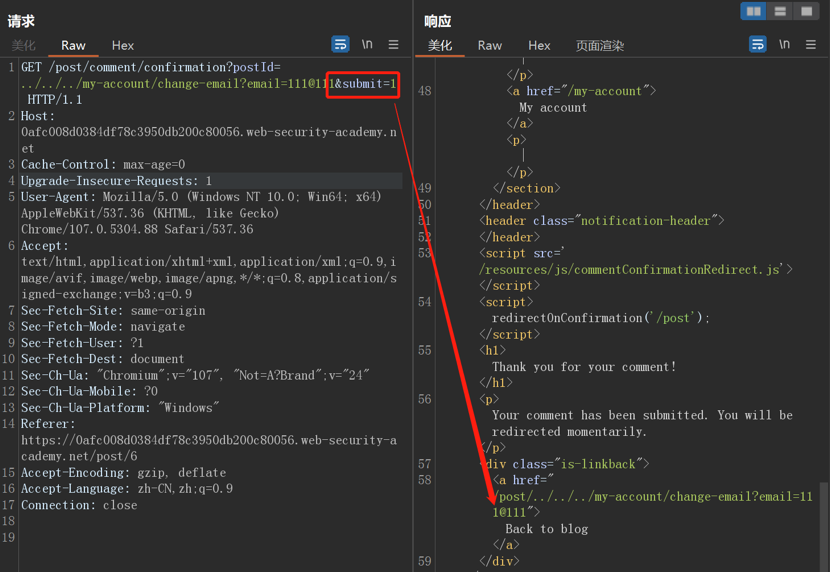Click the Sec-Ch-Ua-Mobile: ?0 header
Image resolution: width=830 pixels, height=572 pixels.
(x=89, y=391)
